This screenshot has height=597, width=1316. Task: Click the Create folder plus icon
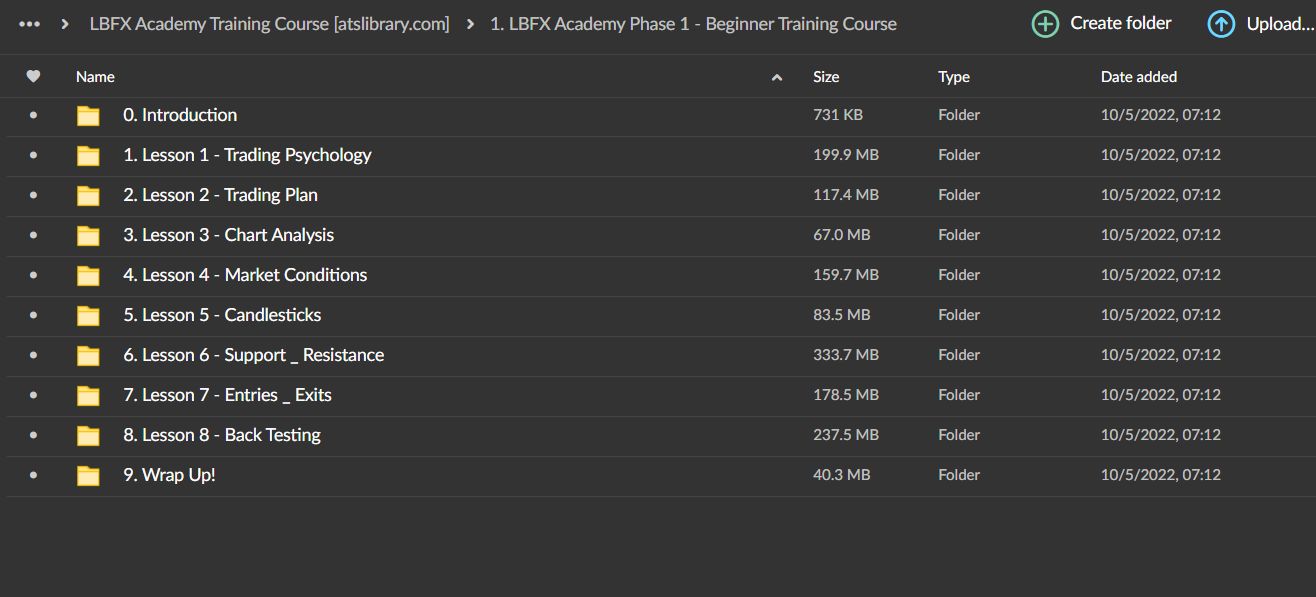1045,24
